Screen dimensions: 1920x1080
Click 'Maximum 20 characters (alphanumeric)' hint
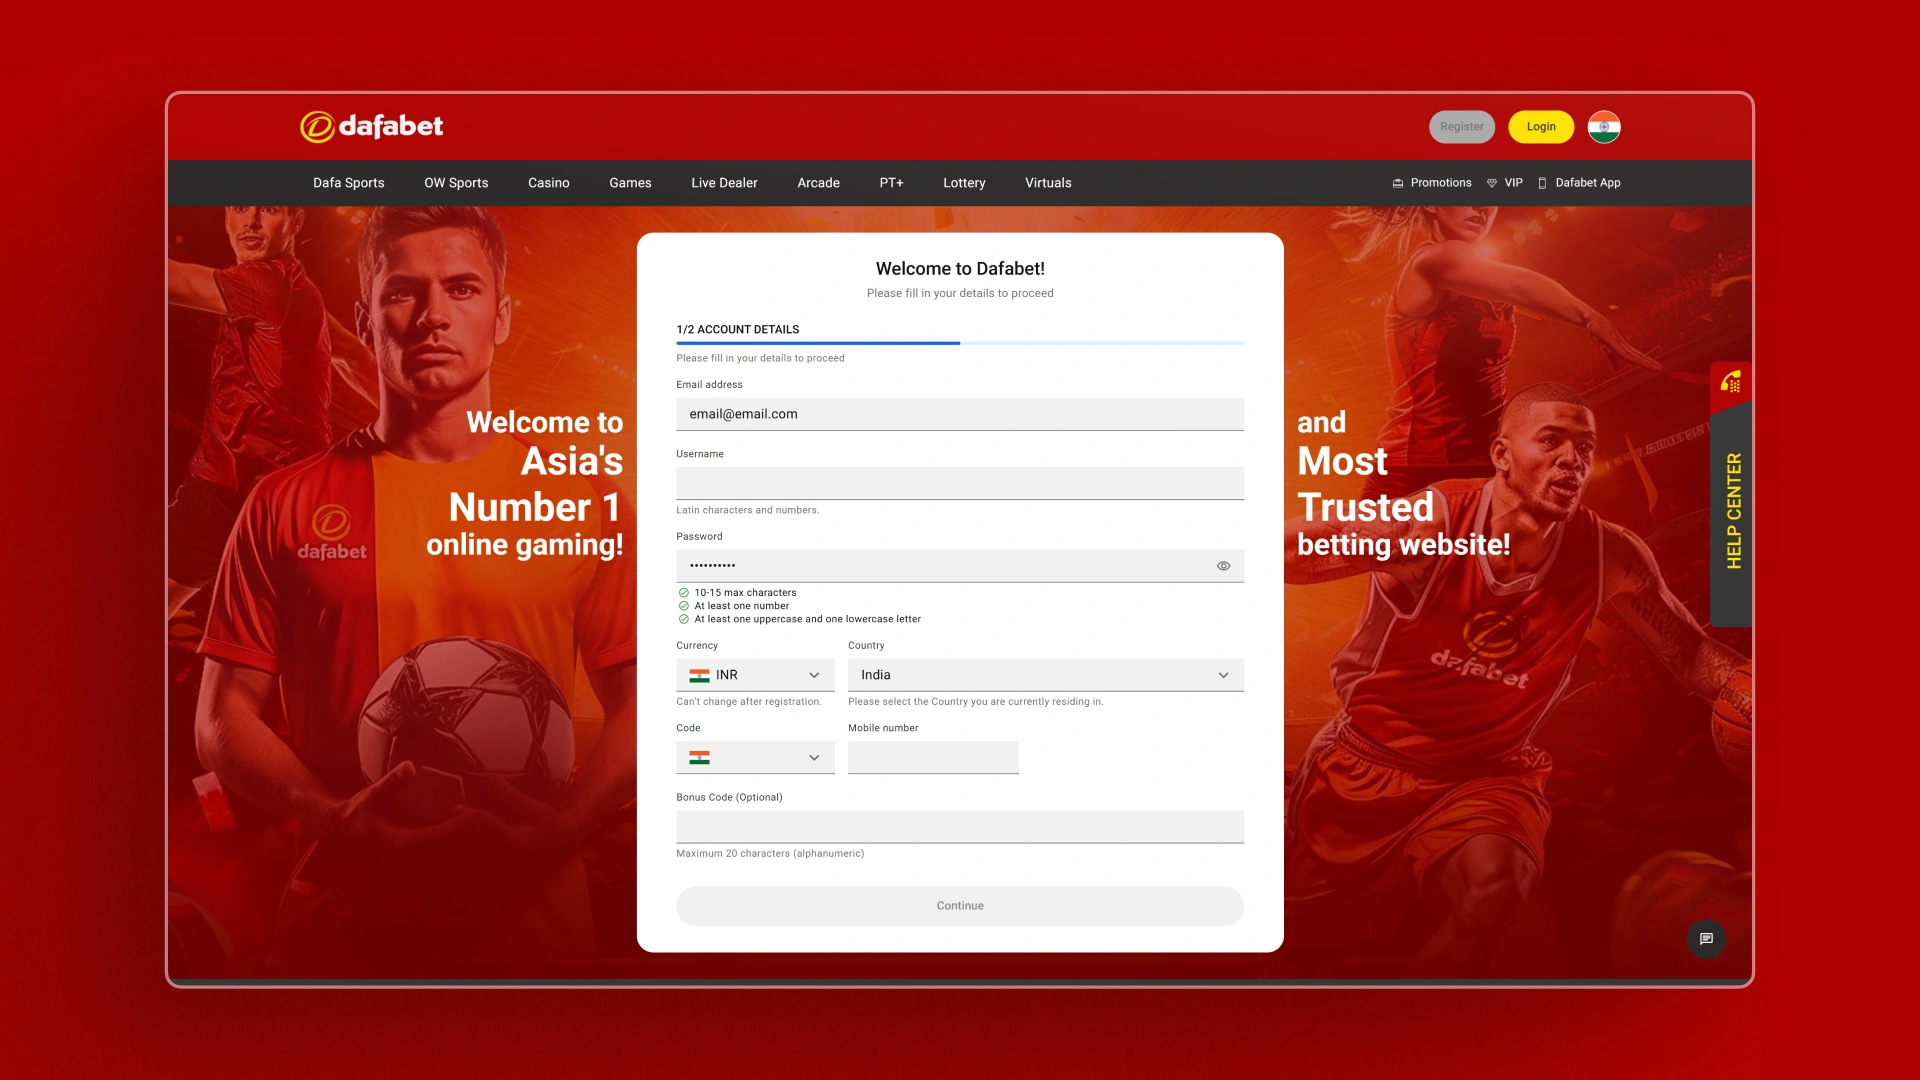coord(770,854)
